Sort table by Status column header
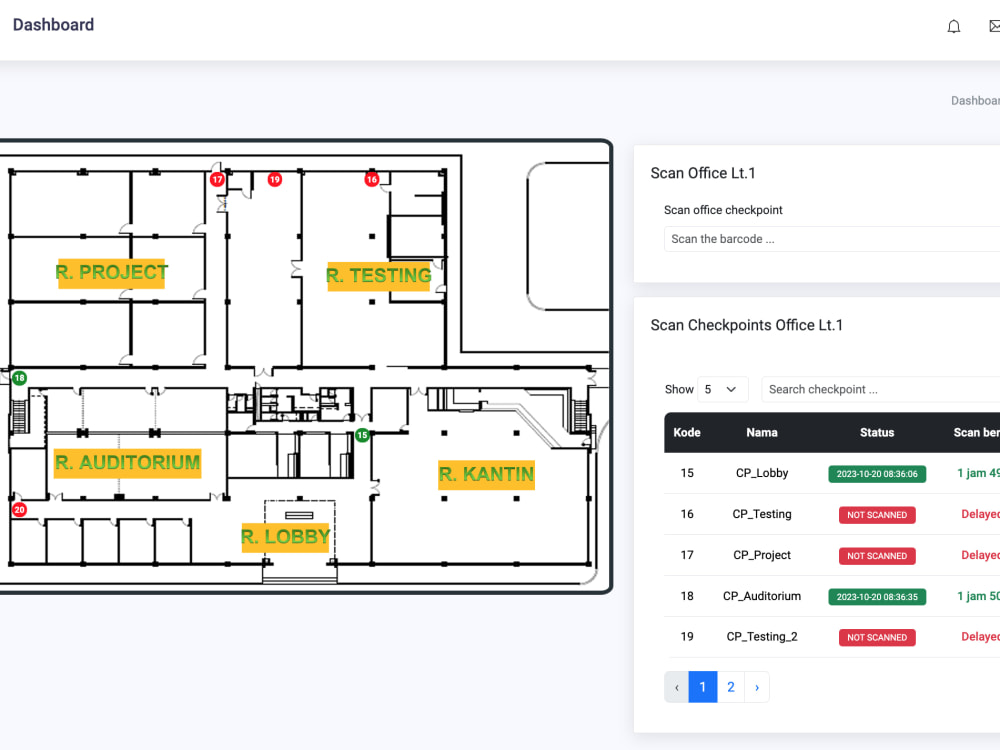1000x750 pixels. coord(877,432)
